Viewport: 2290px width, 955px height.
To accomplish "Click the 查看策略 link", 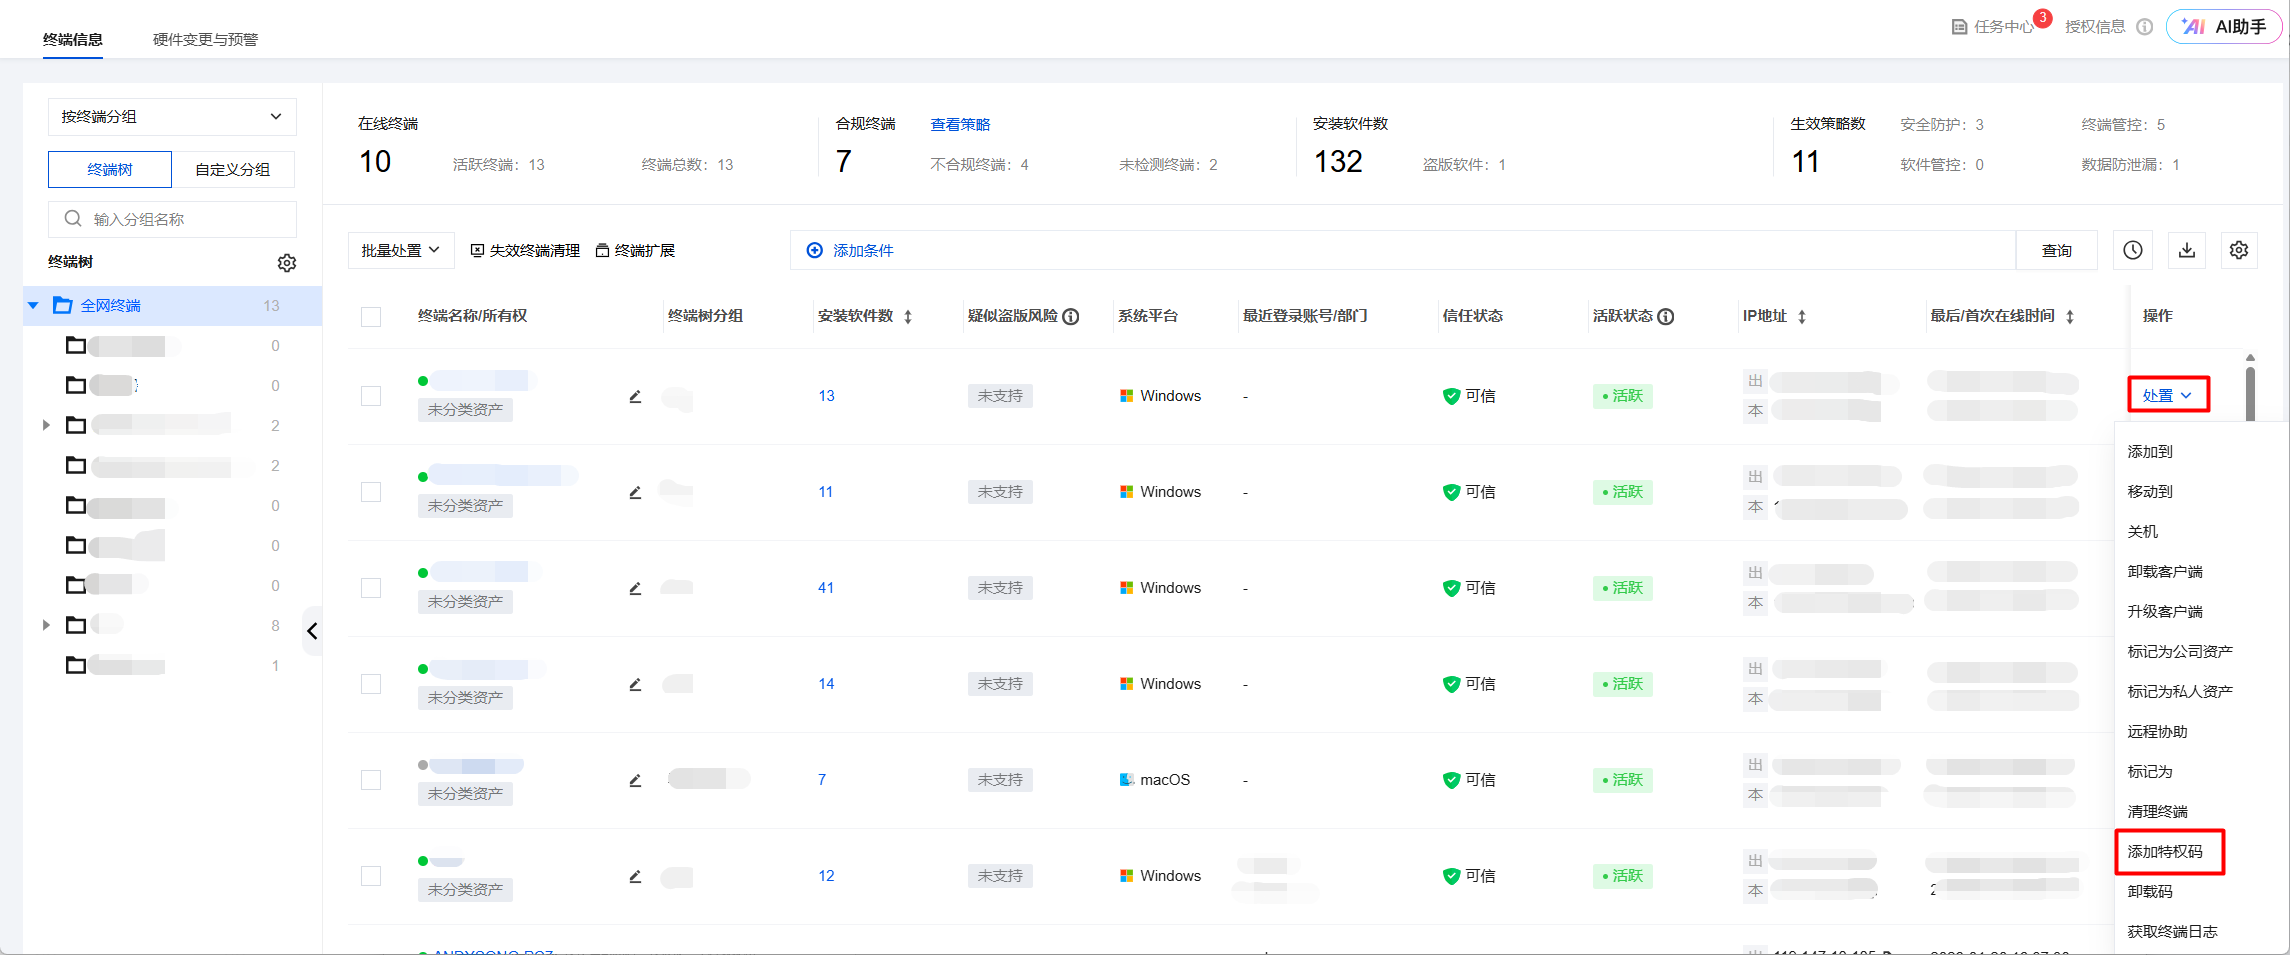I will [960, 125].
